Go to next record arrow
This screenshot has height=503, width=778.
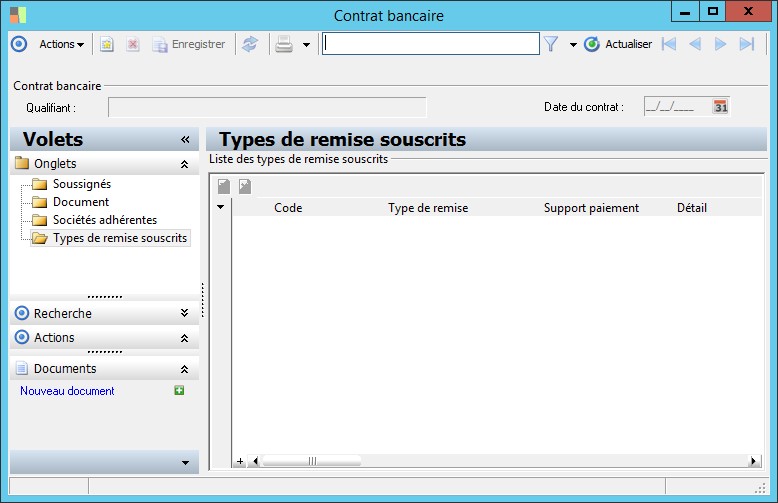720,44
